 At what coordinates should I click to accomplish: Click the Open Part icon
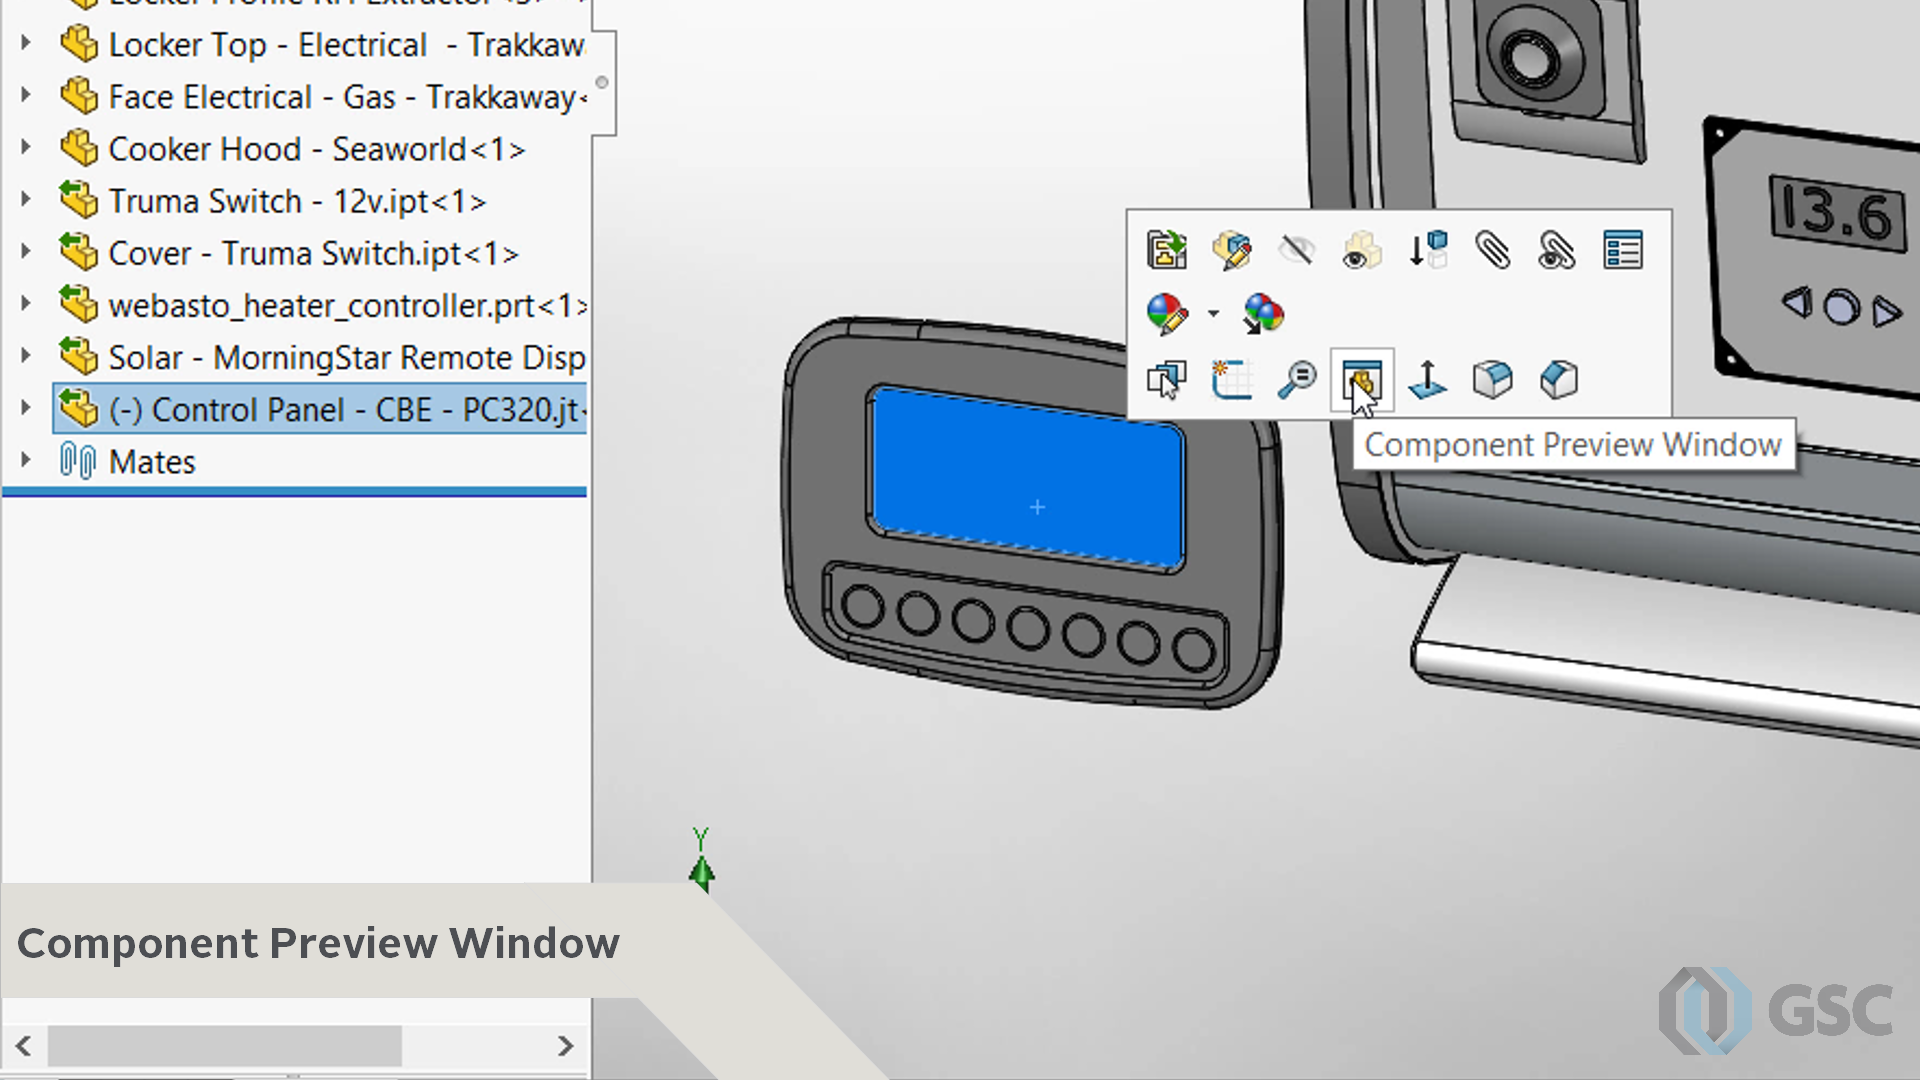1167,250
